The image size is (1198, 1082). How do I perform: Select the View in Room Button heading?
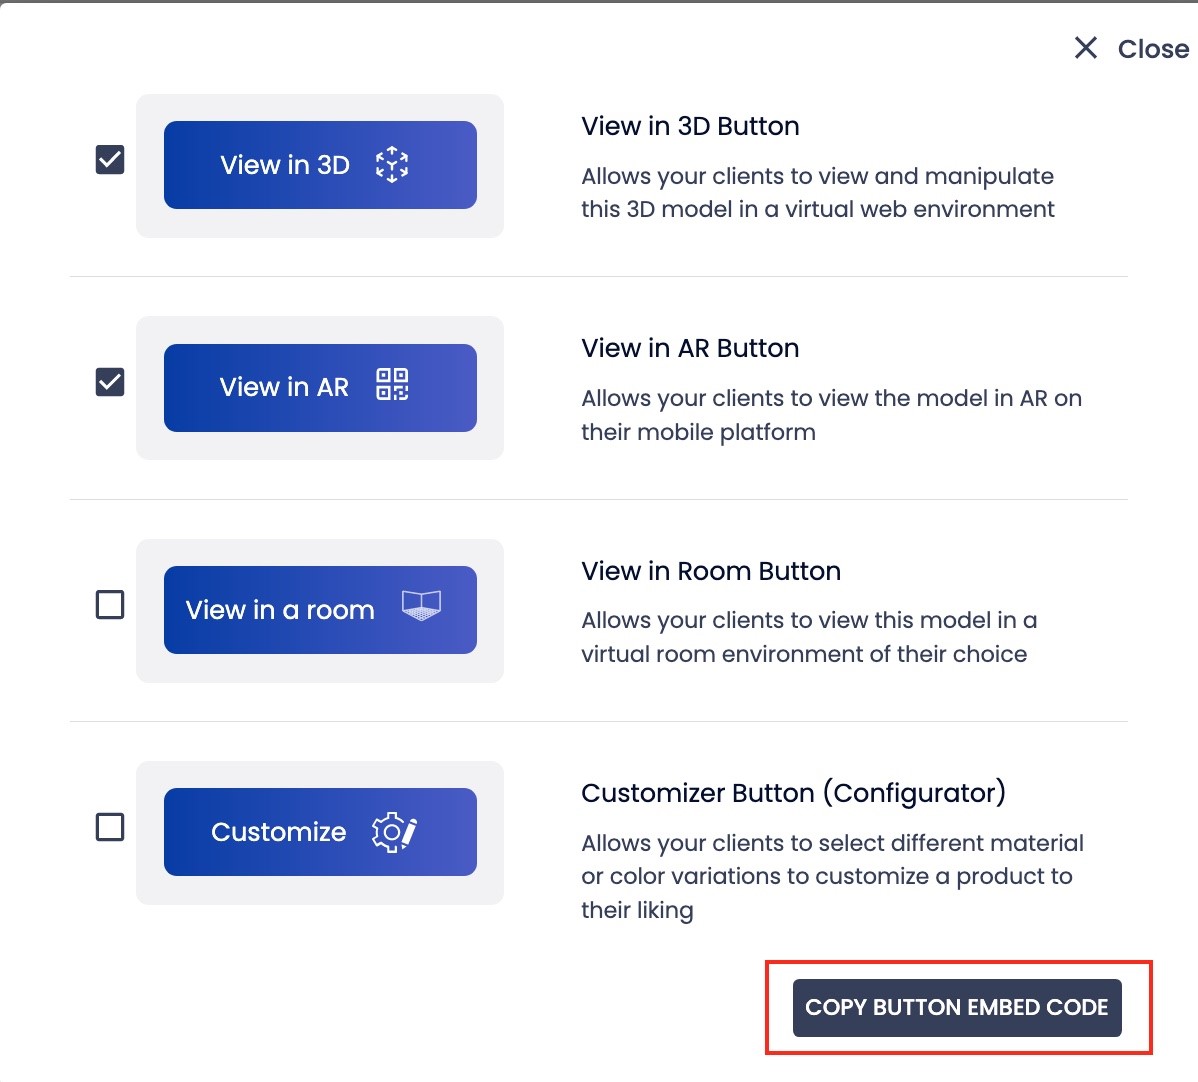point(711,571)
